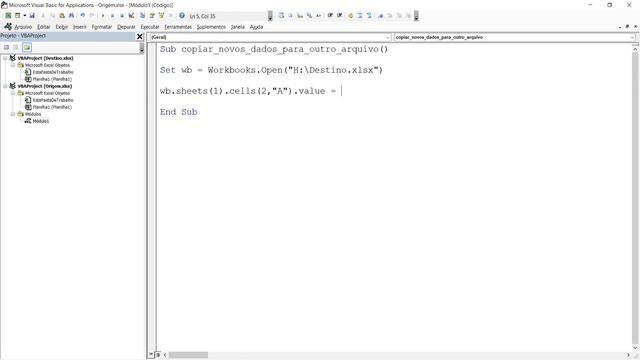Click the Insert UserForm toolbar icon
Screen dimensions: 640x360
point(18,16)
